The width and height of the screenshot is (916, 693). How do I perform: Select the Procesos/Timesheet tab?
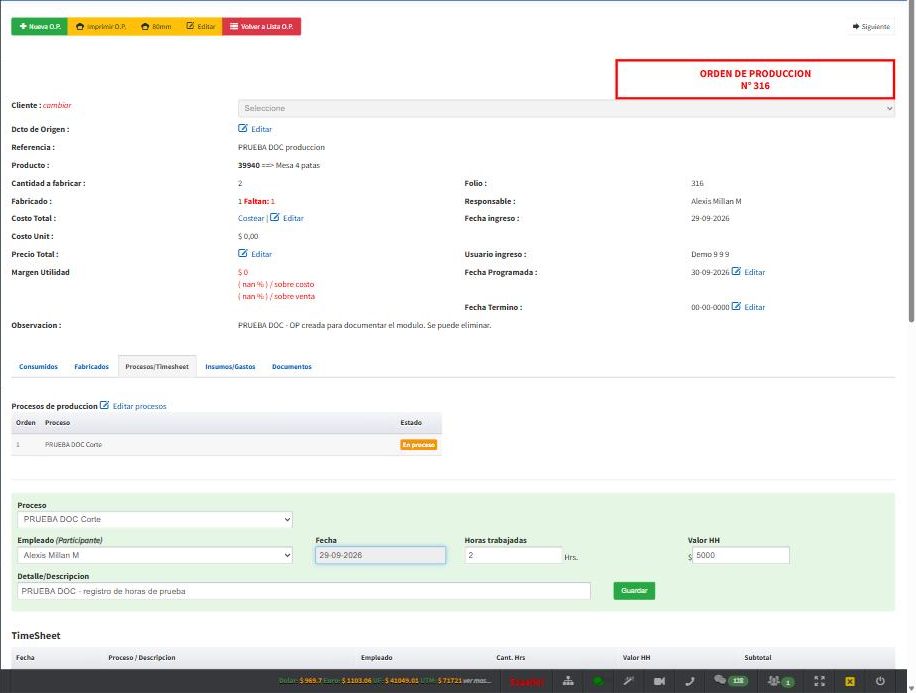point(157,366)
